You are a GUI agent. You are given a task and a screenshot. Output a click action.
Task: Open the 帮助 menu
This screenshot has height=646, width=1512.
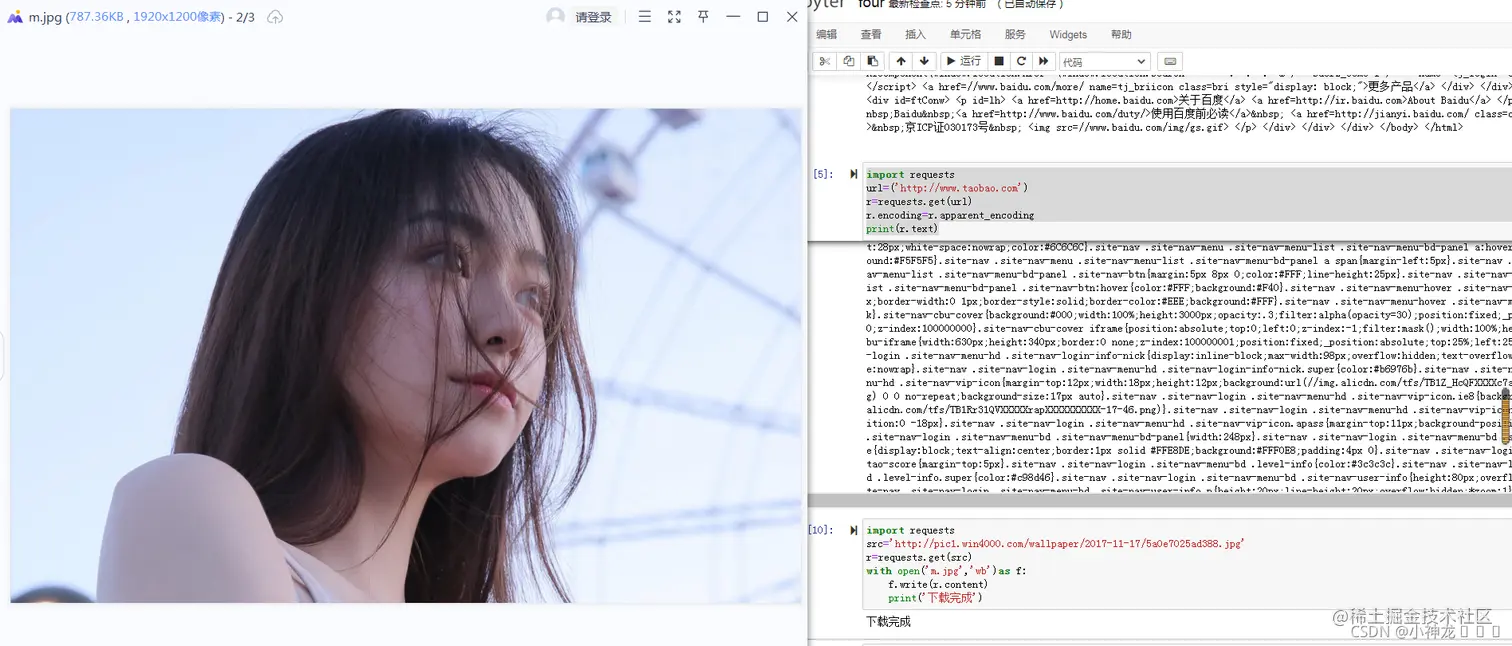coord(1122,34)
